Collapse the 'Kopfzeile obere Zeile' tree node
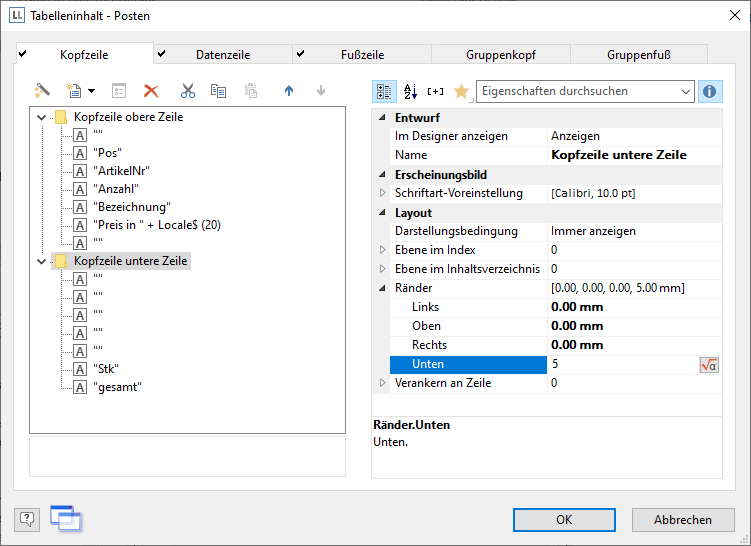The height and width of the screenshot is (546, 751). 41,117
